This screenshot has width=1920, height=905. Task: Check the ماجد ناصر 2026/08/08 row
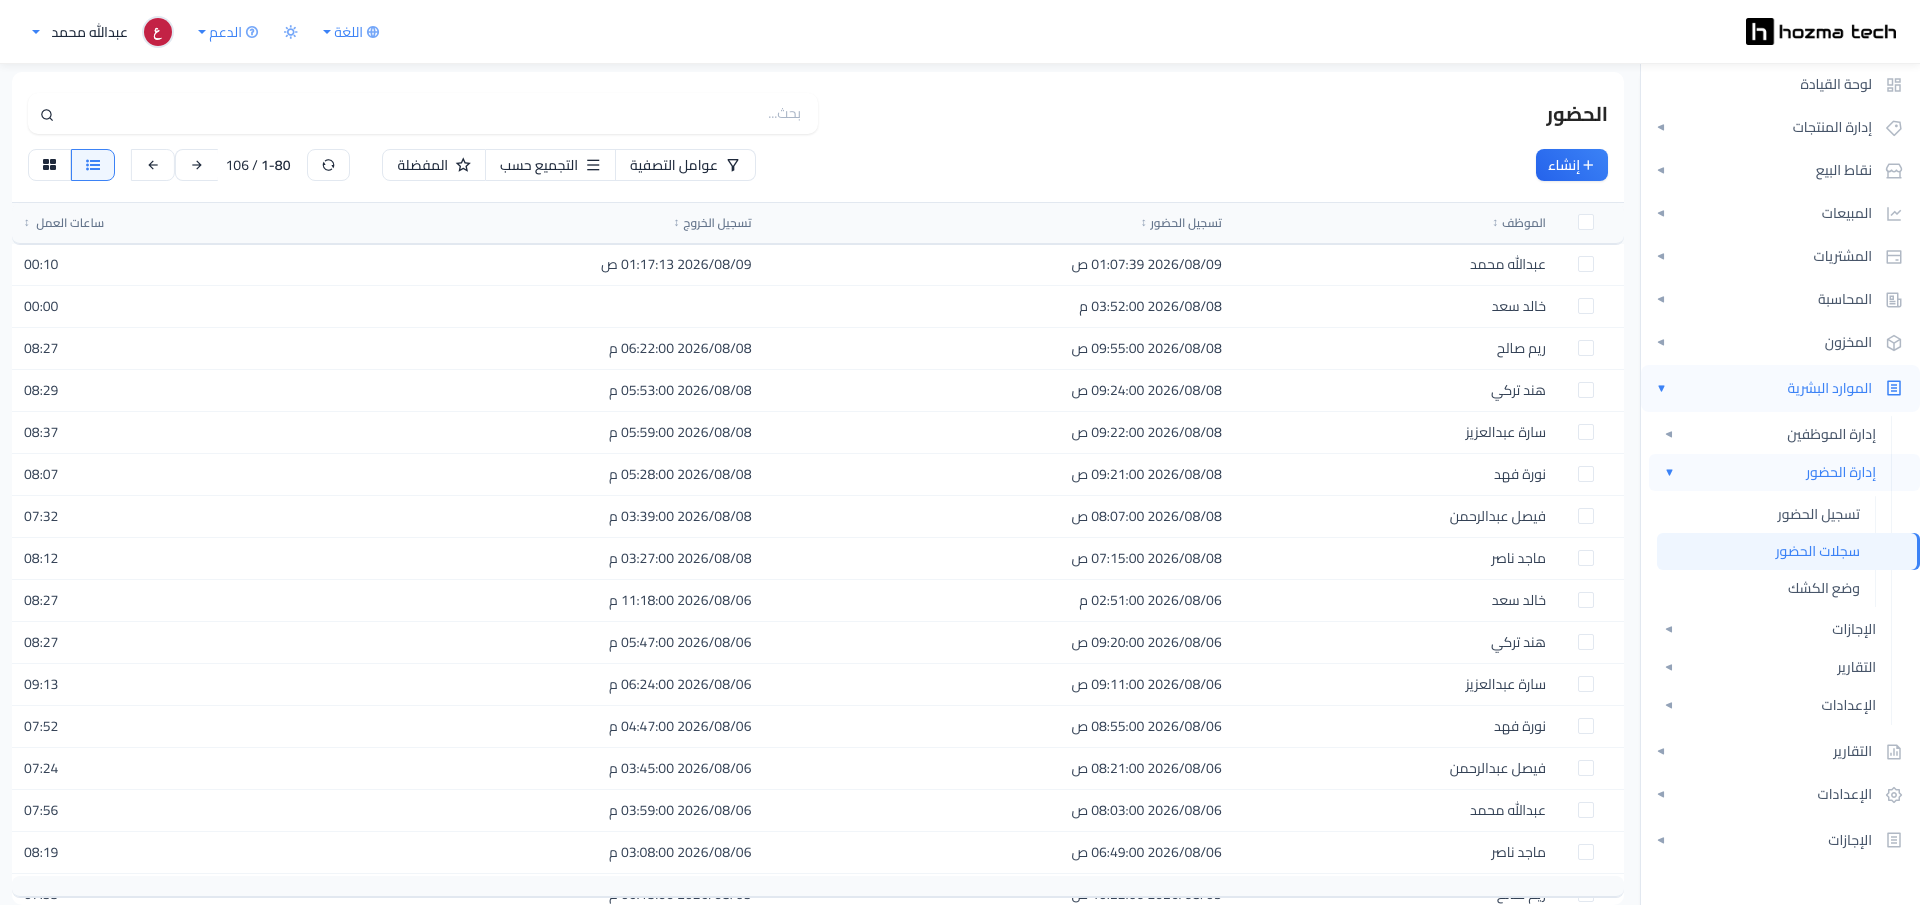click(x=1586, y=558)
